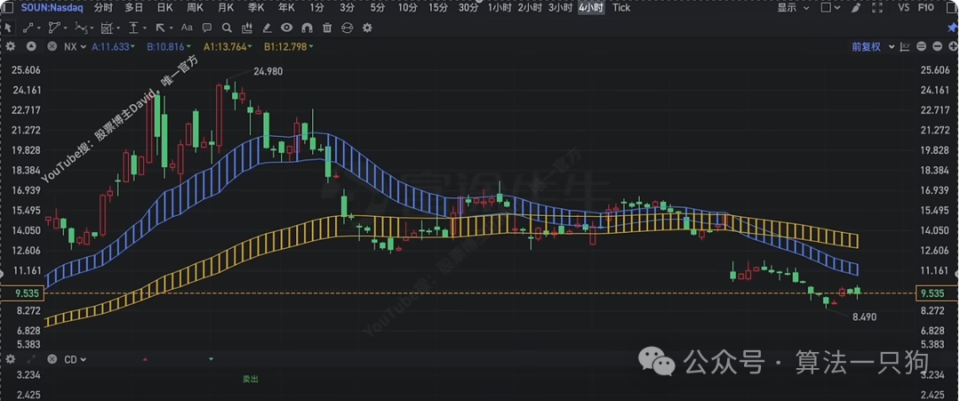This screenshot has width=960, height=401.
Task: Open NX indicator settings gear
Action: coord(10,47)
